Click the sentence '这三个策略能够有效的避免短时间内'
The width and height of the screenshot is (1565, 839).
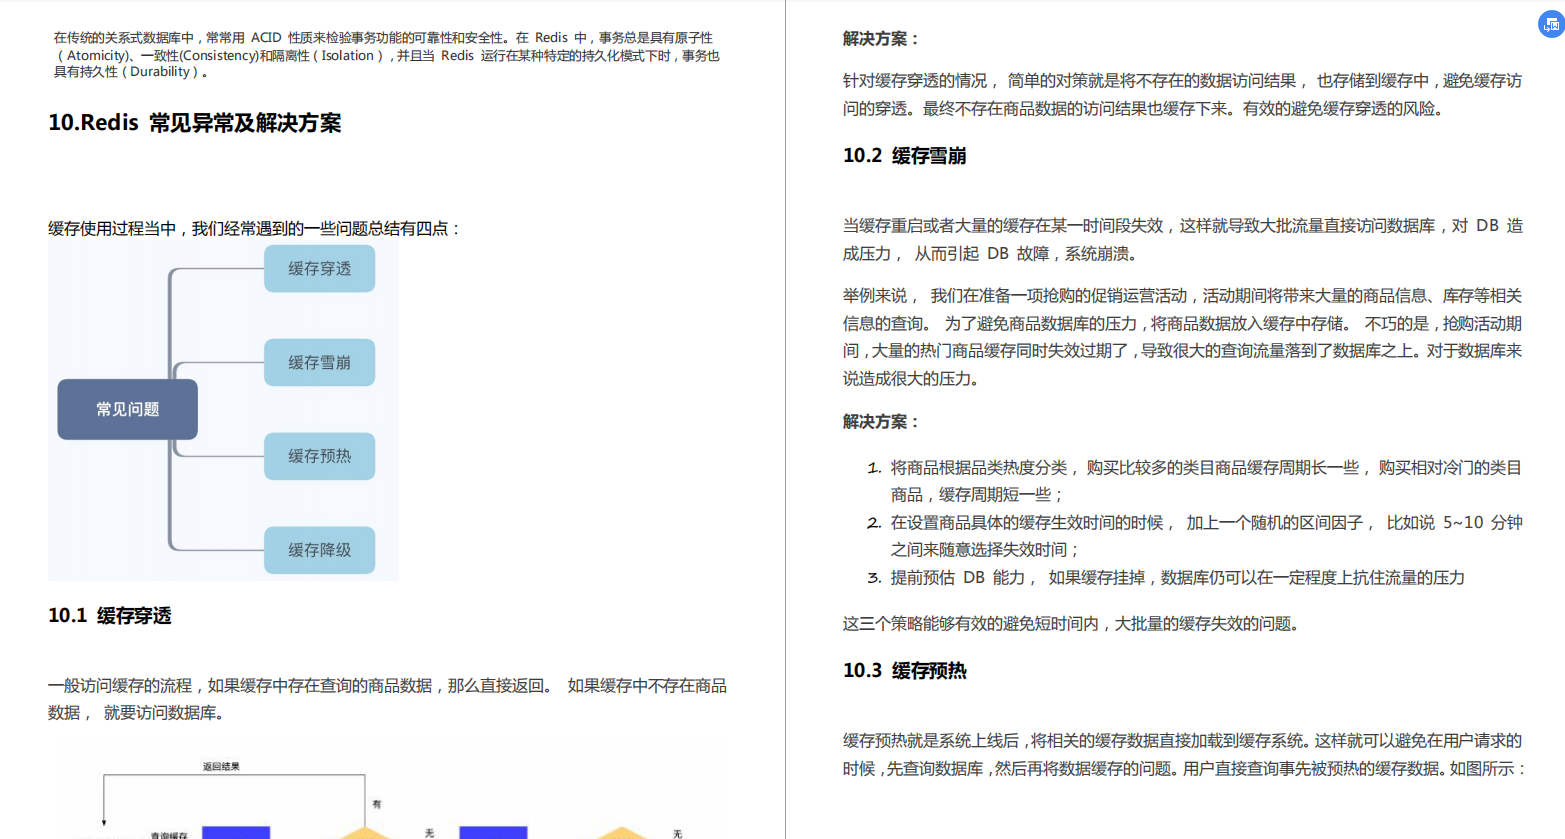(x=1073, y=623)
